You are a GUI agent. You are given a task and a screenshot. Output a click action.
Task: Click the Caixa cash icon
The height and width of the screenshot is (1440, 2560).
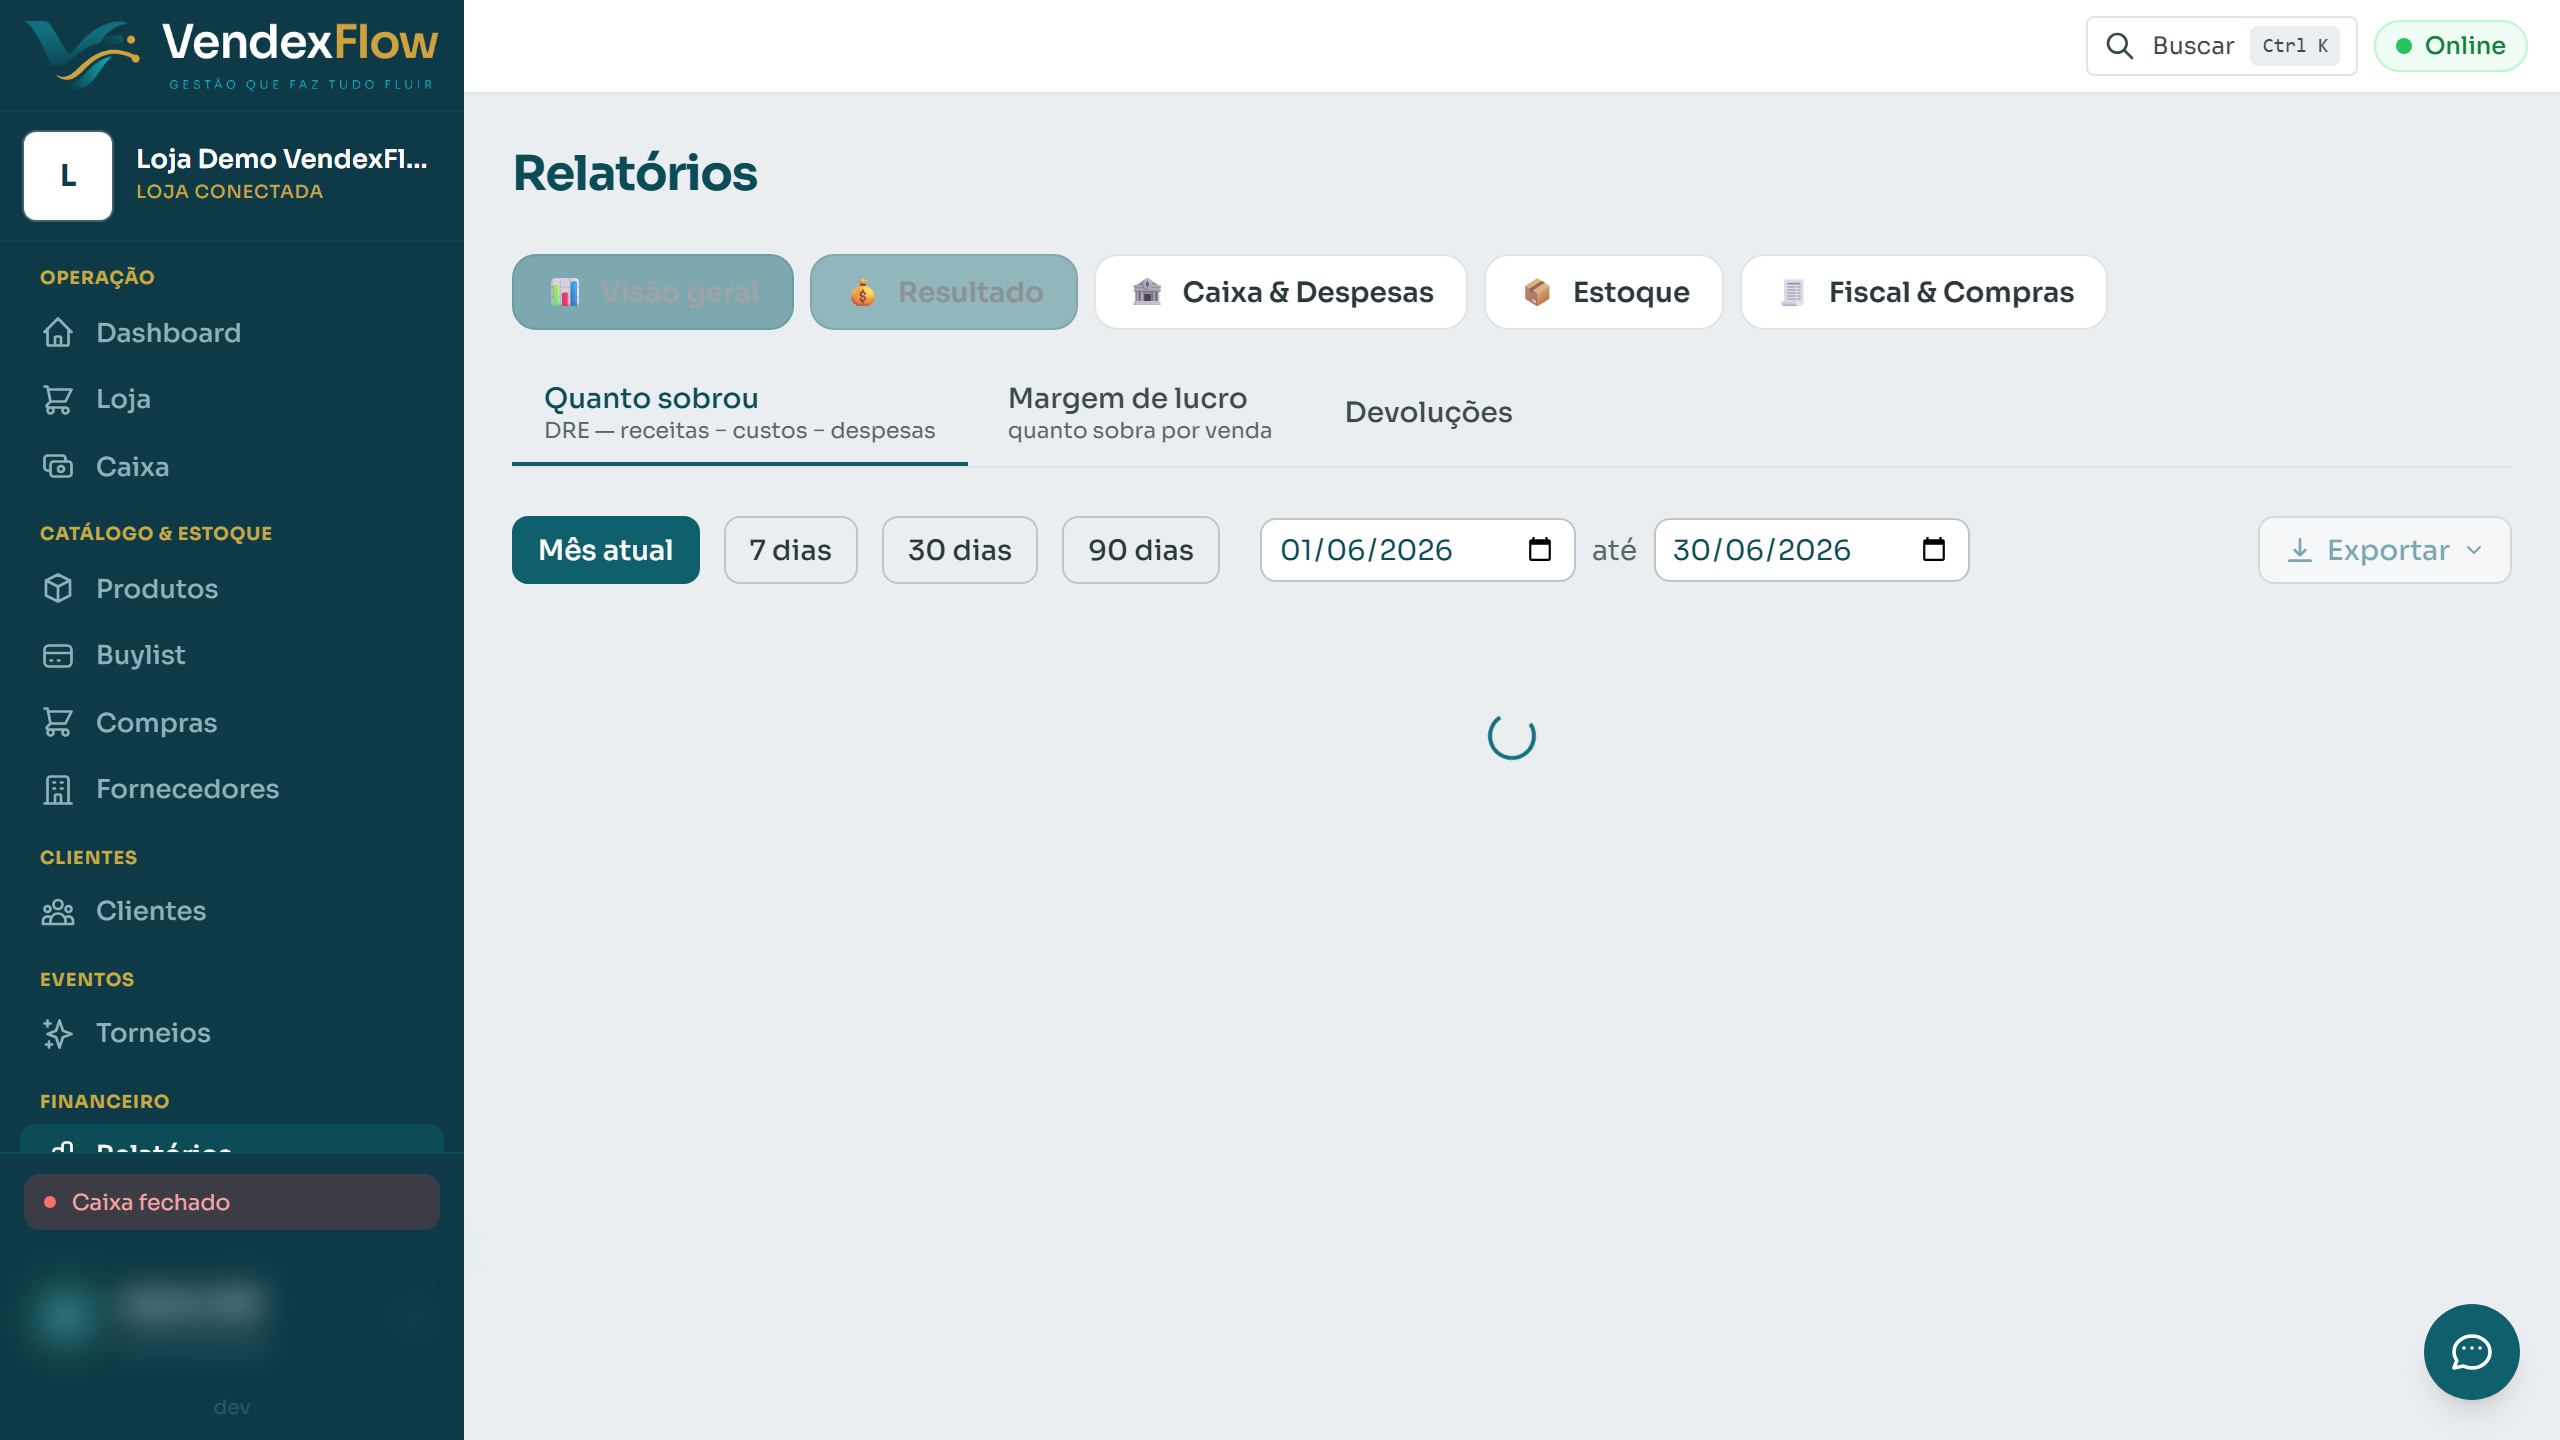58,467
